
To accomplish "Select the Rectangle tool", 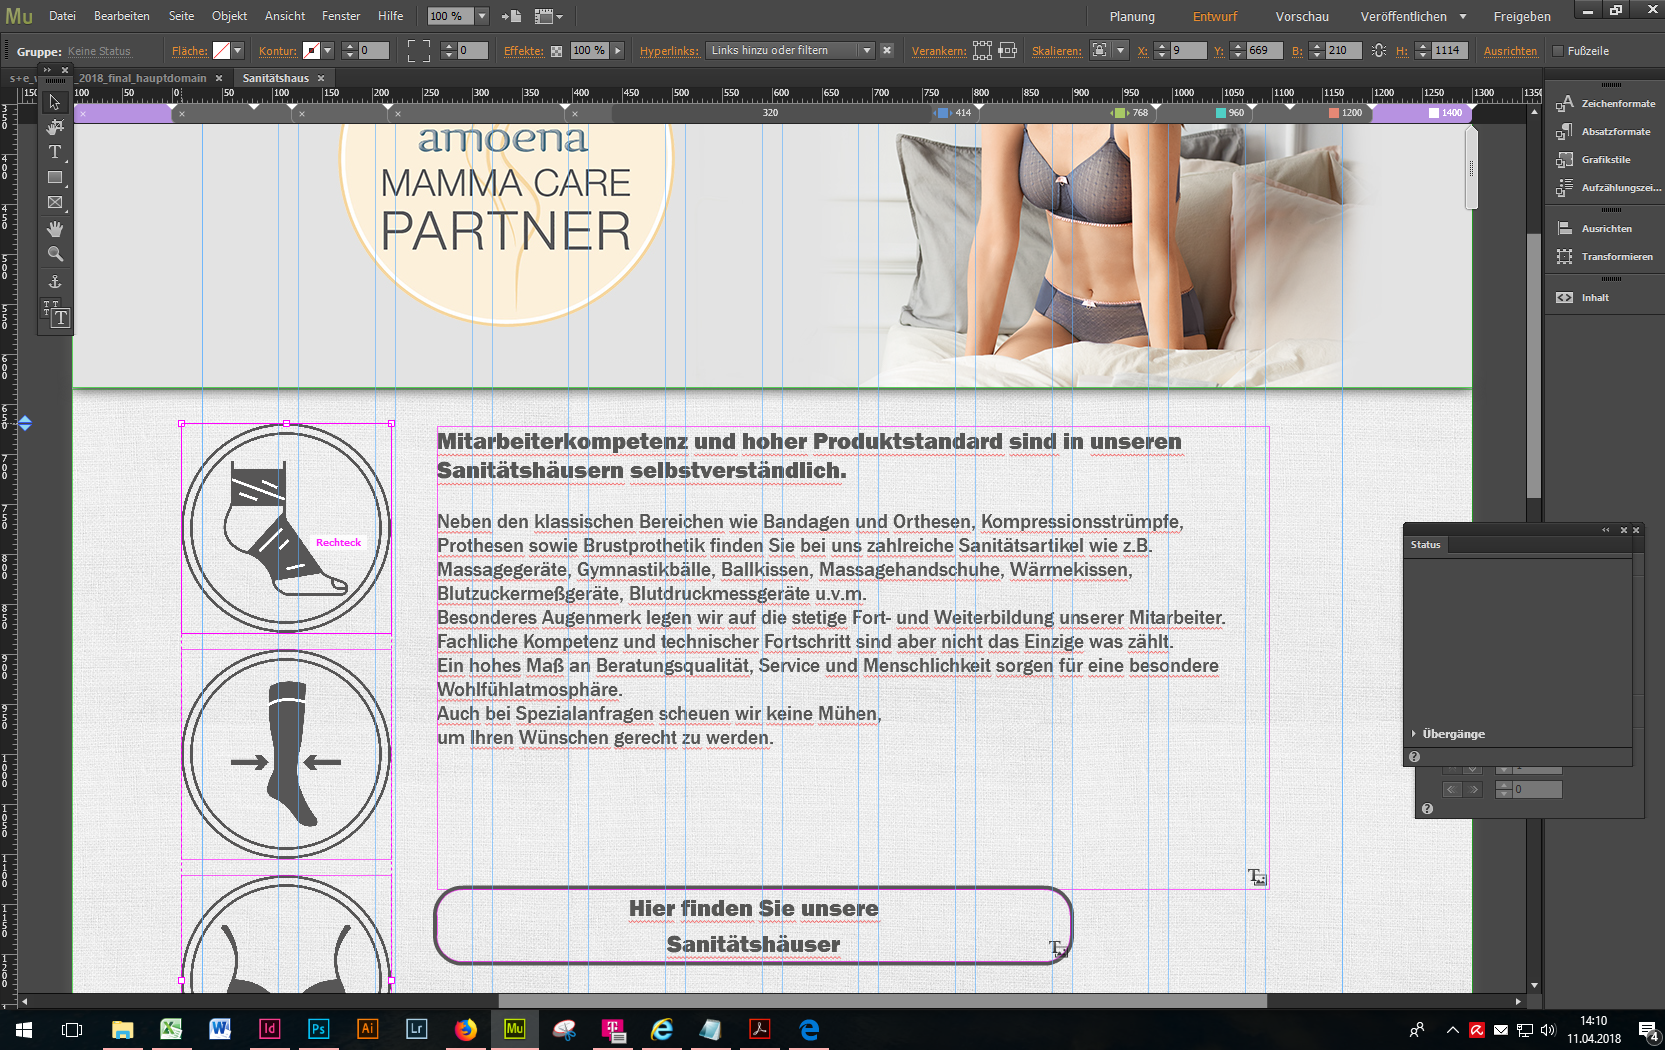I will point(55,177).
